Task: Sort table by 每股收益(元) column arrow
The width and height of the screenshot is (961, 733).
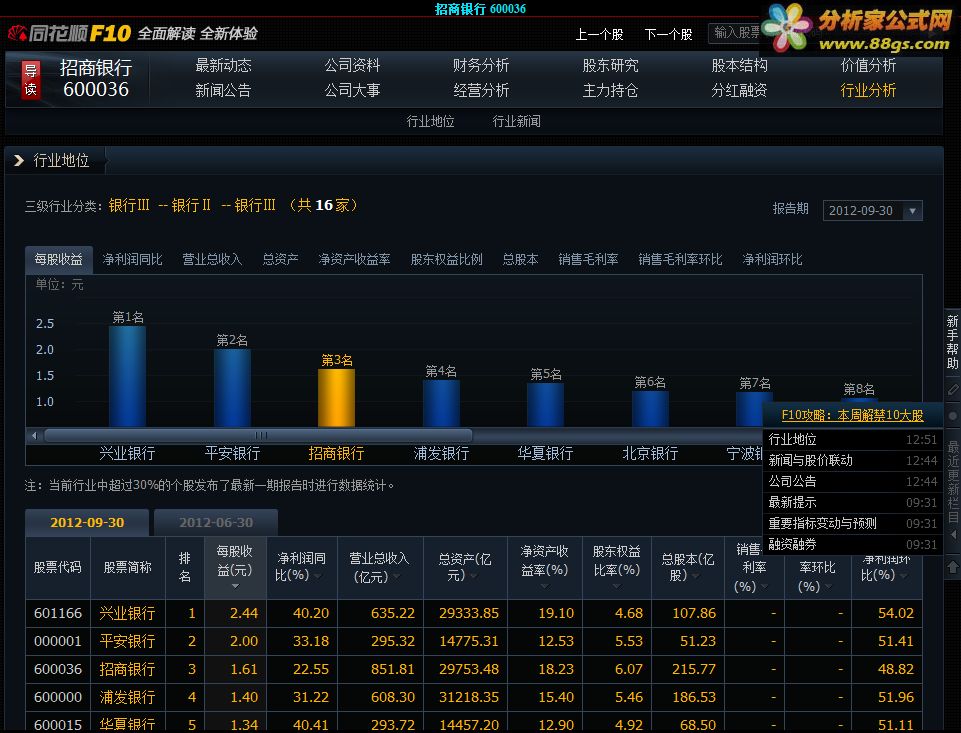Action: click(235, 587)
